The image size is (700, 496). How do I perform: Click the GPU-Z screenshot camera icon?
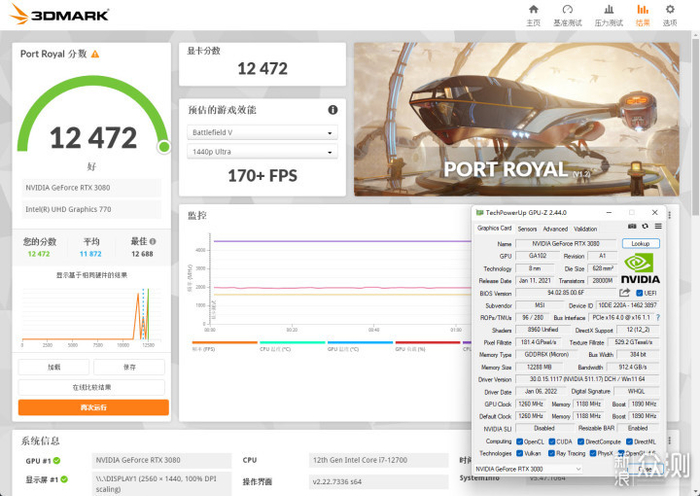pos(634,227)
